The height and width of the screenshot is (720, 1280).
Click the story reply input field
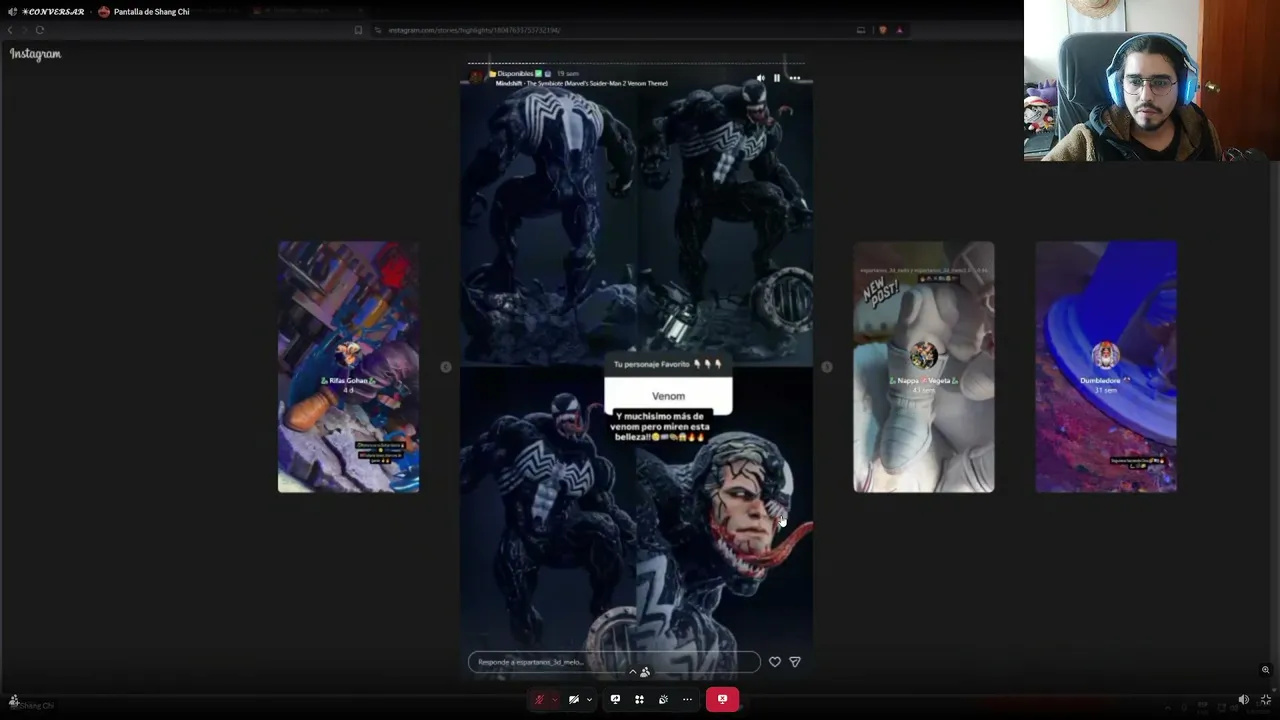614,662
